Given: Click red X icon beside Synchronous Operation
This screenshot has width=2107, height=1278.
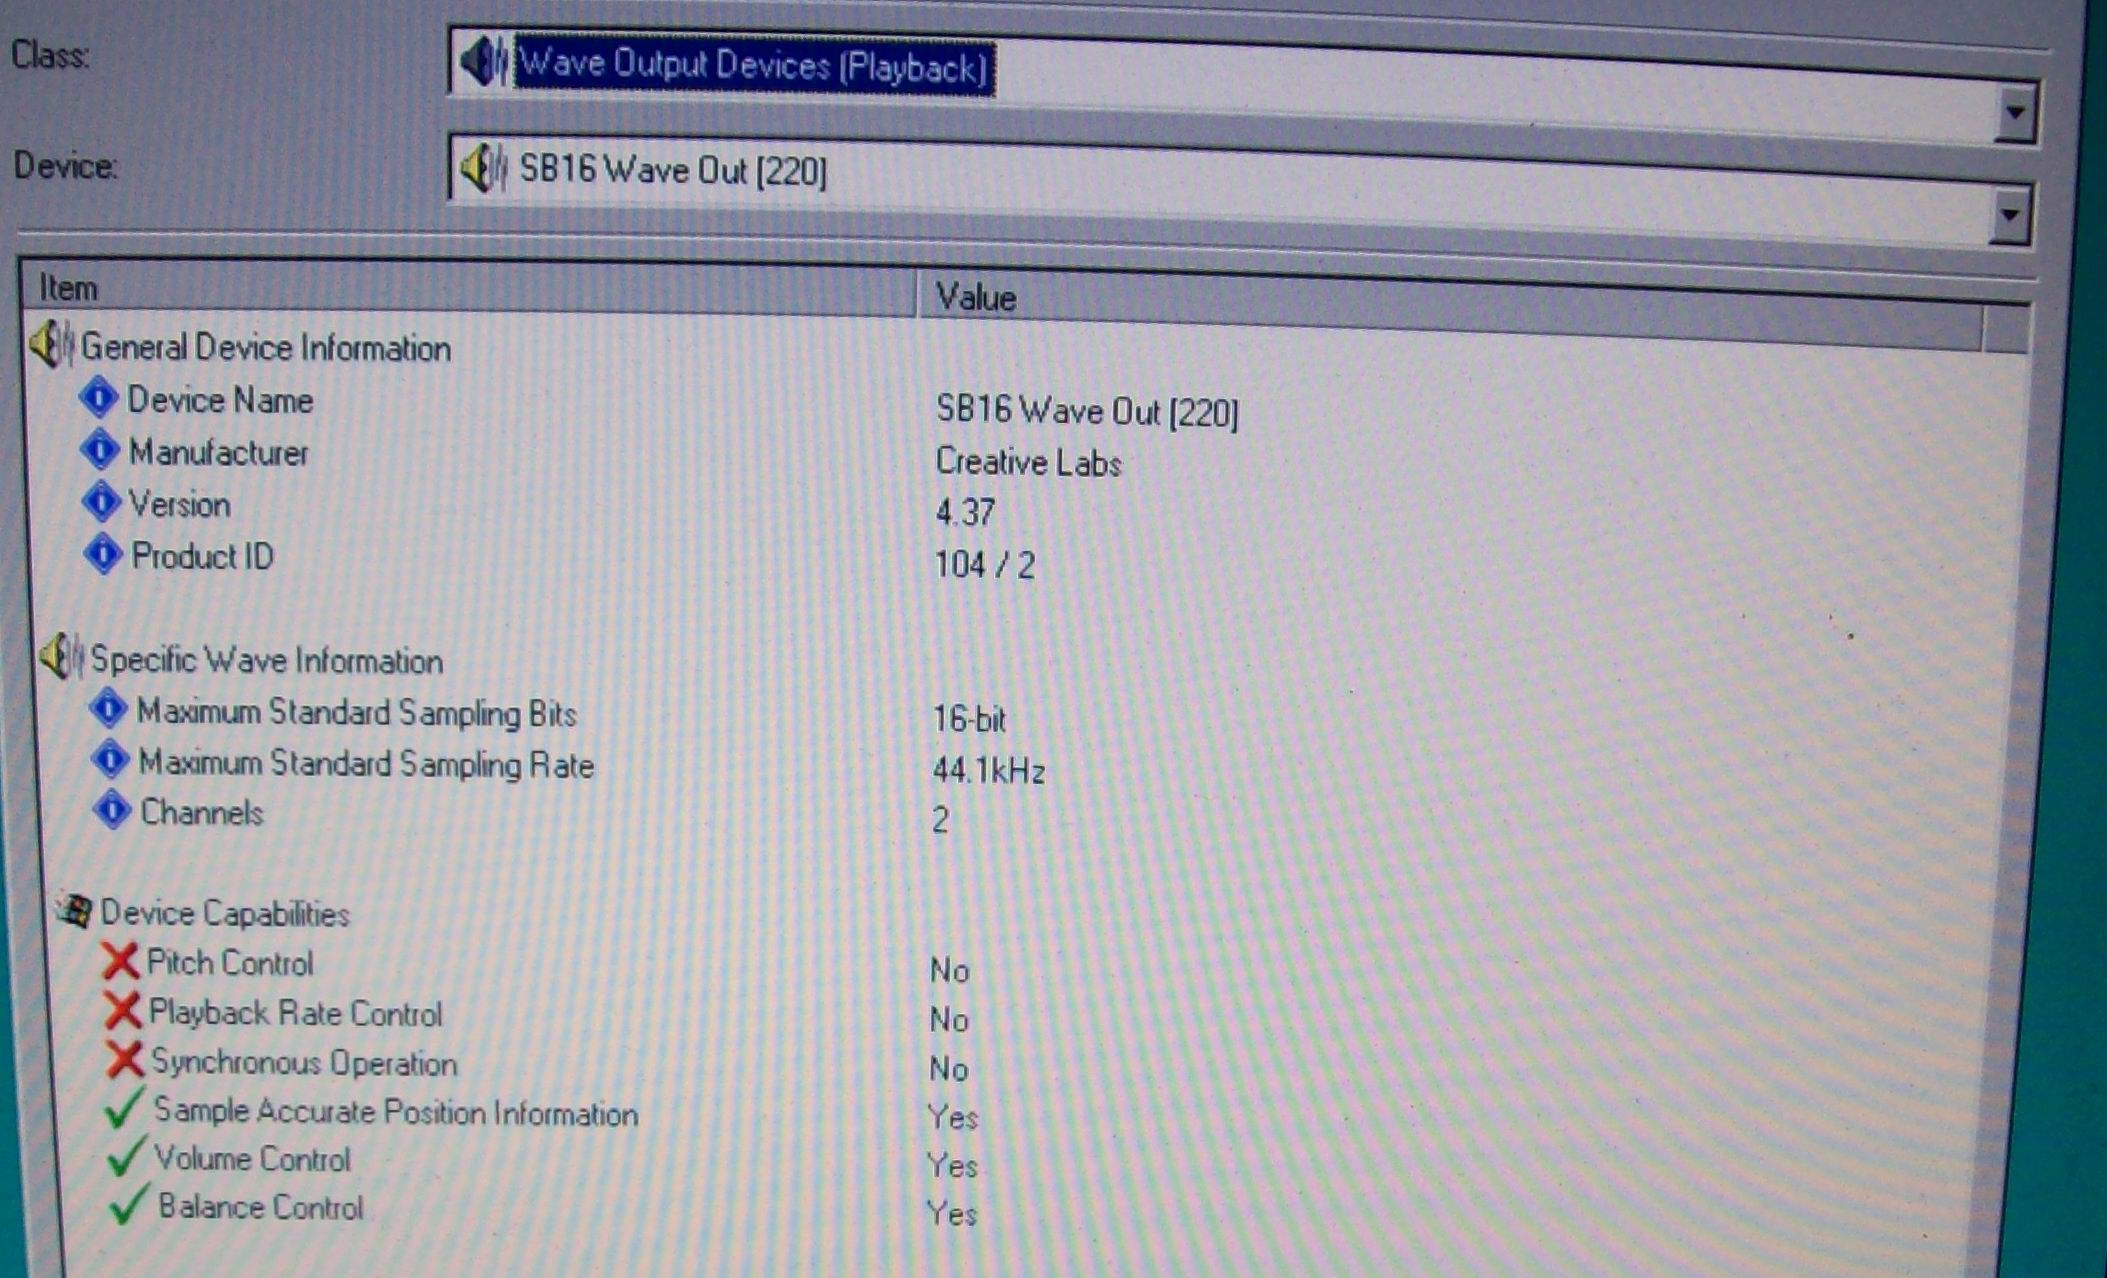Looking at the screenshot, I should click(x=124, y=1060).
